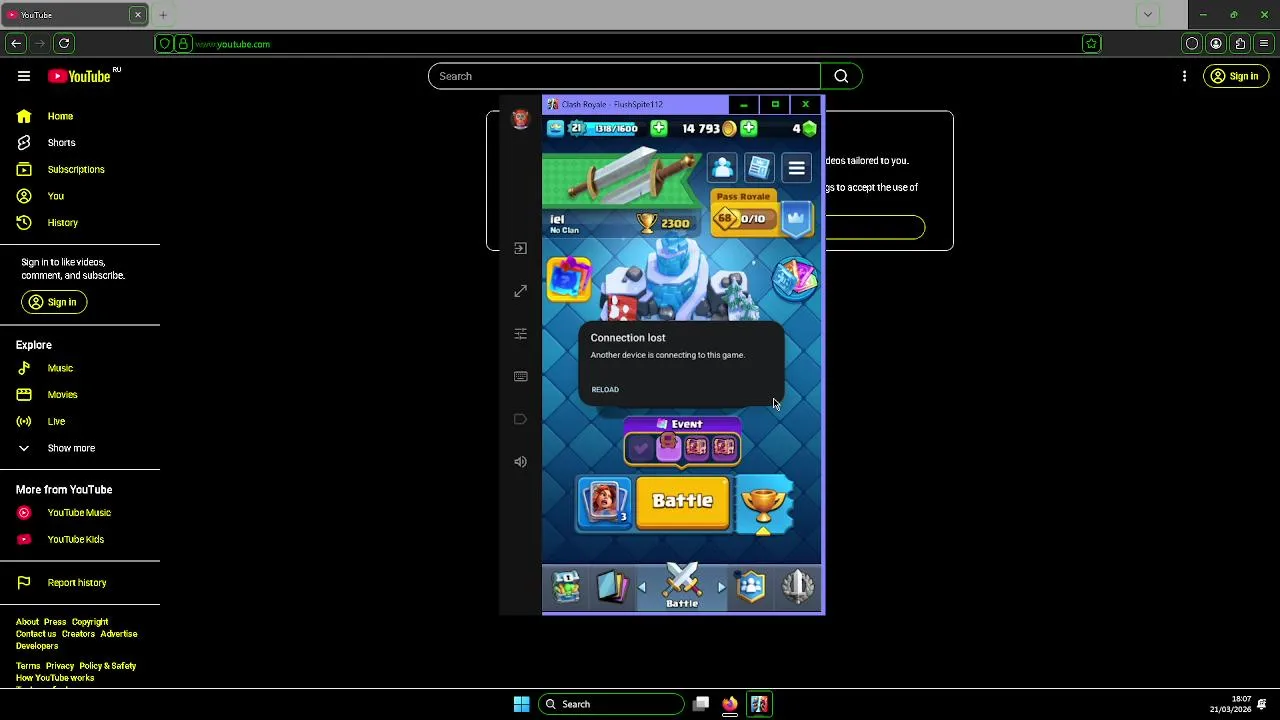The image size is (1280, 720).
Task: Open the browser application menu
Action: 1264,43
